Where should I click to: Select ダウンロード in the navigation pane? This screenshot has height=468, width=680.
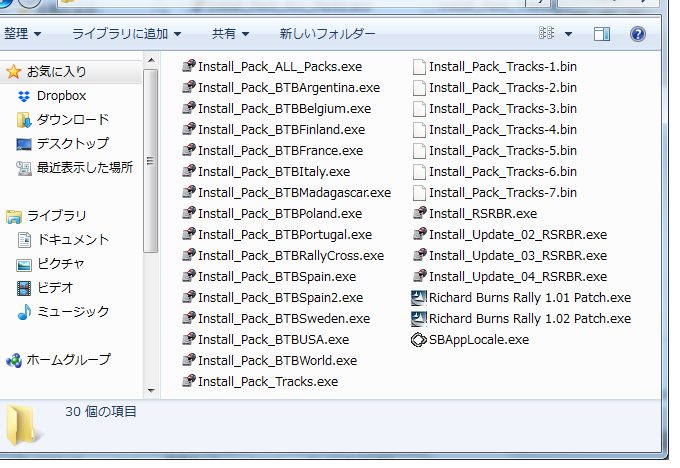tap(72, 120)
